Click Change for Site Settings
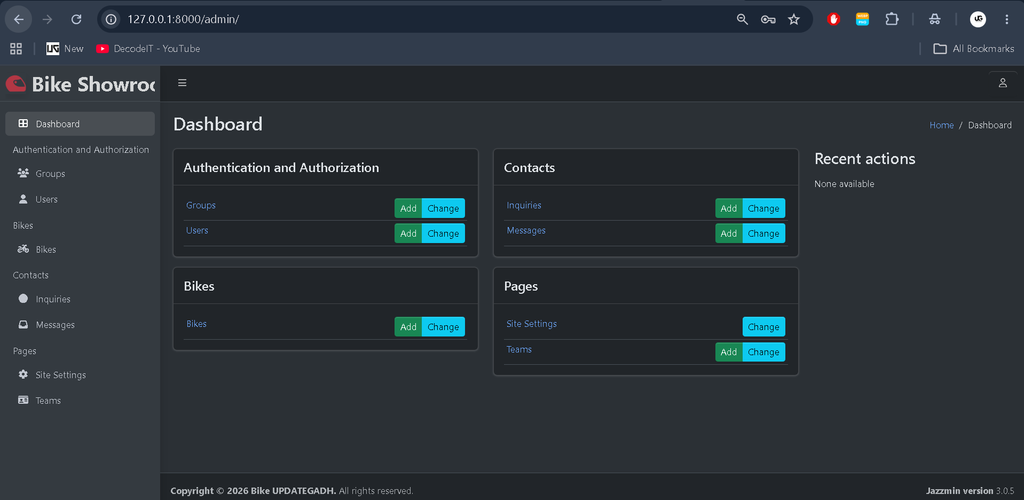 [x=764, y=327]
